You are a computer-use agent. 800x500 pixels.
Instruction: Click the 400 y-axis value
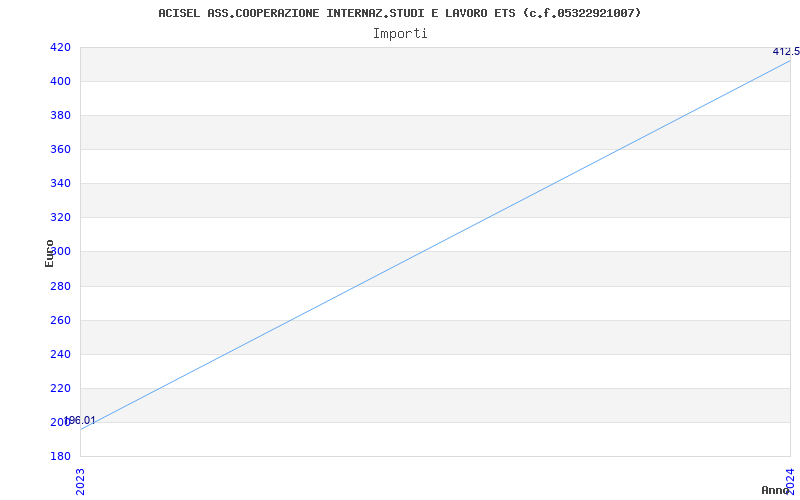click(x=60, y=81)
